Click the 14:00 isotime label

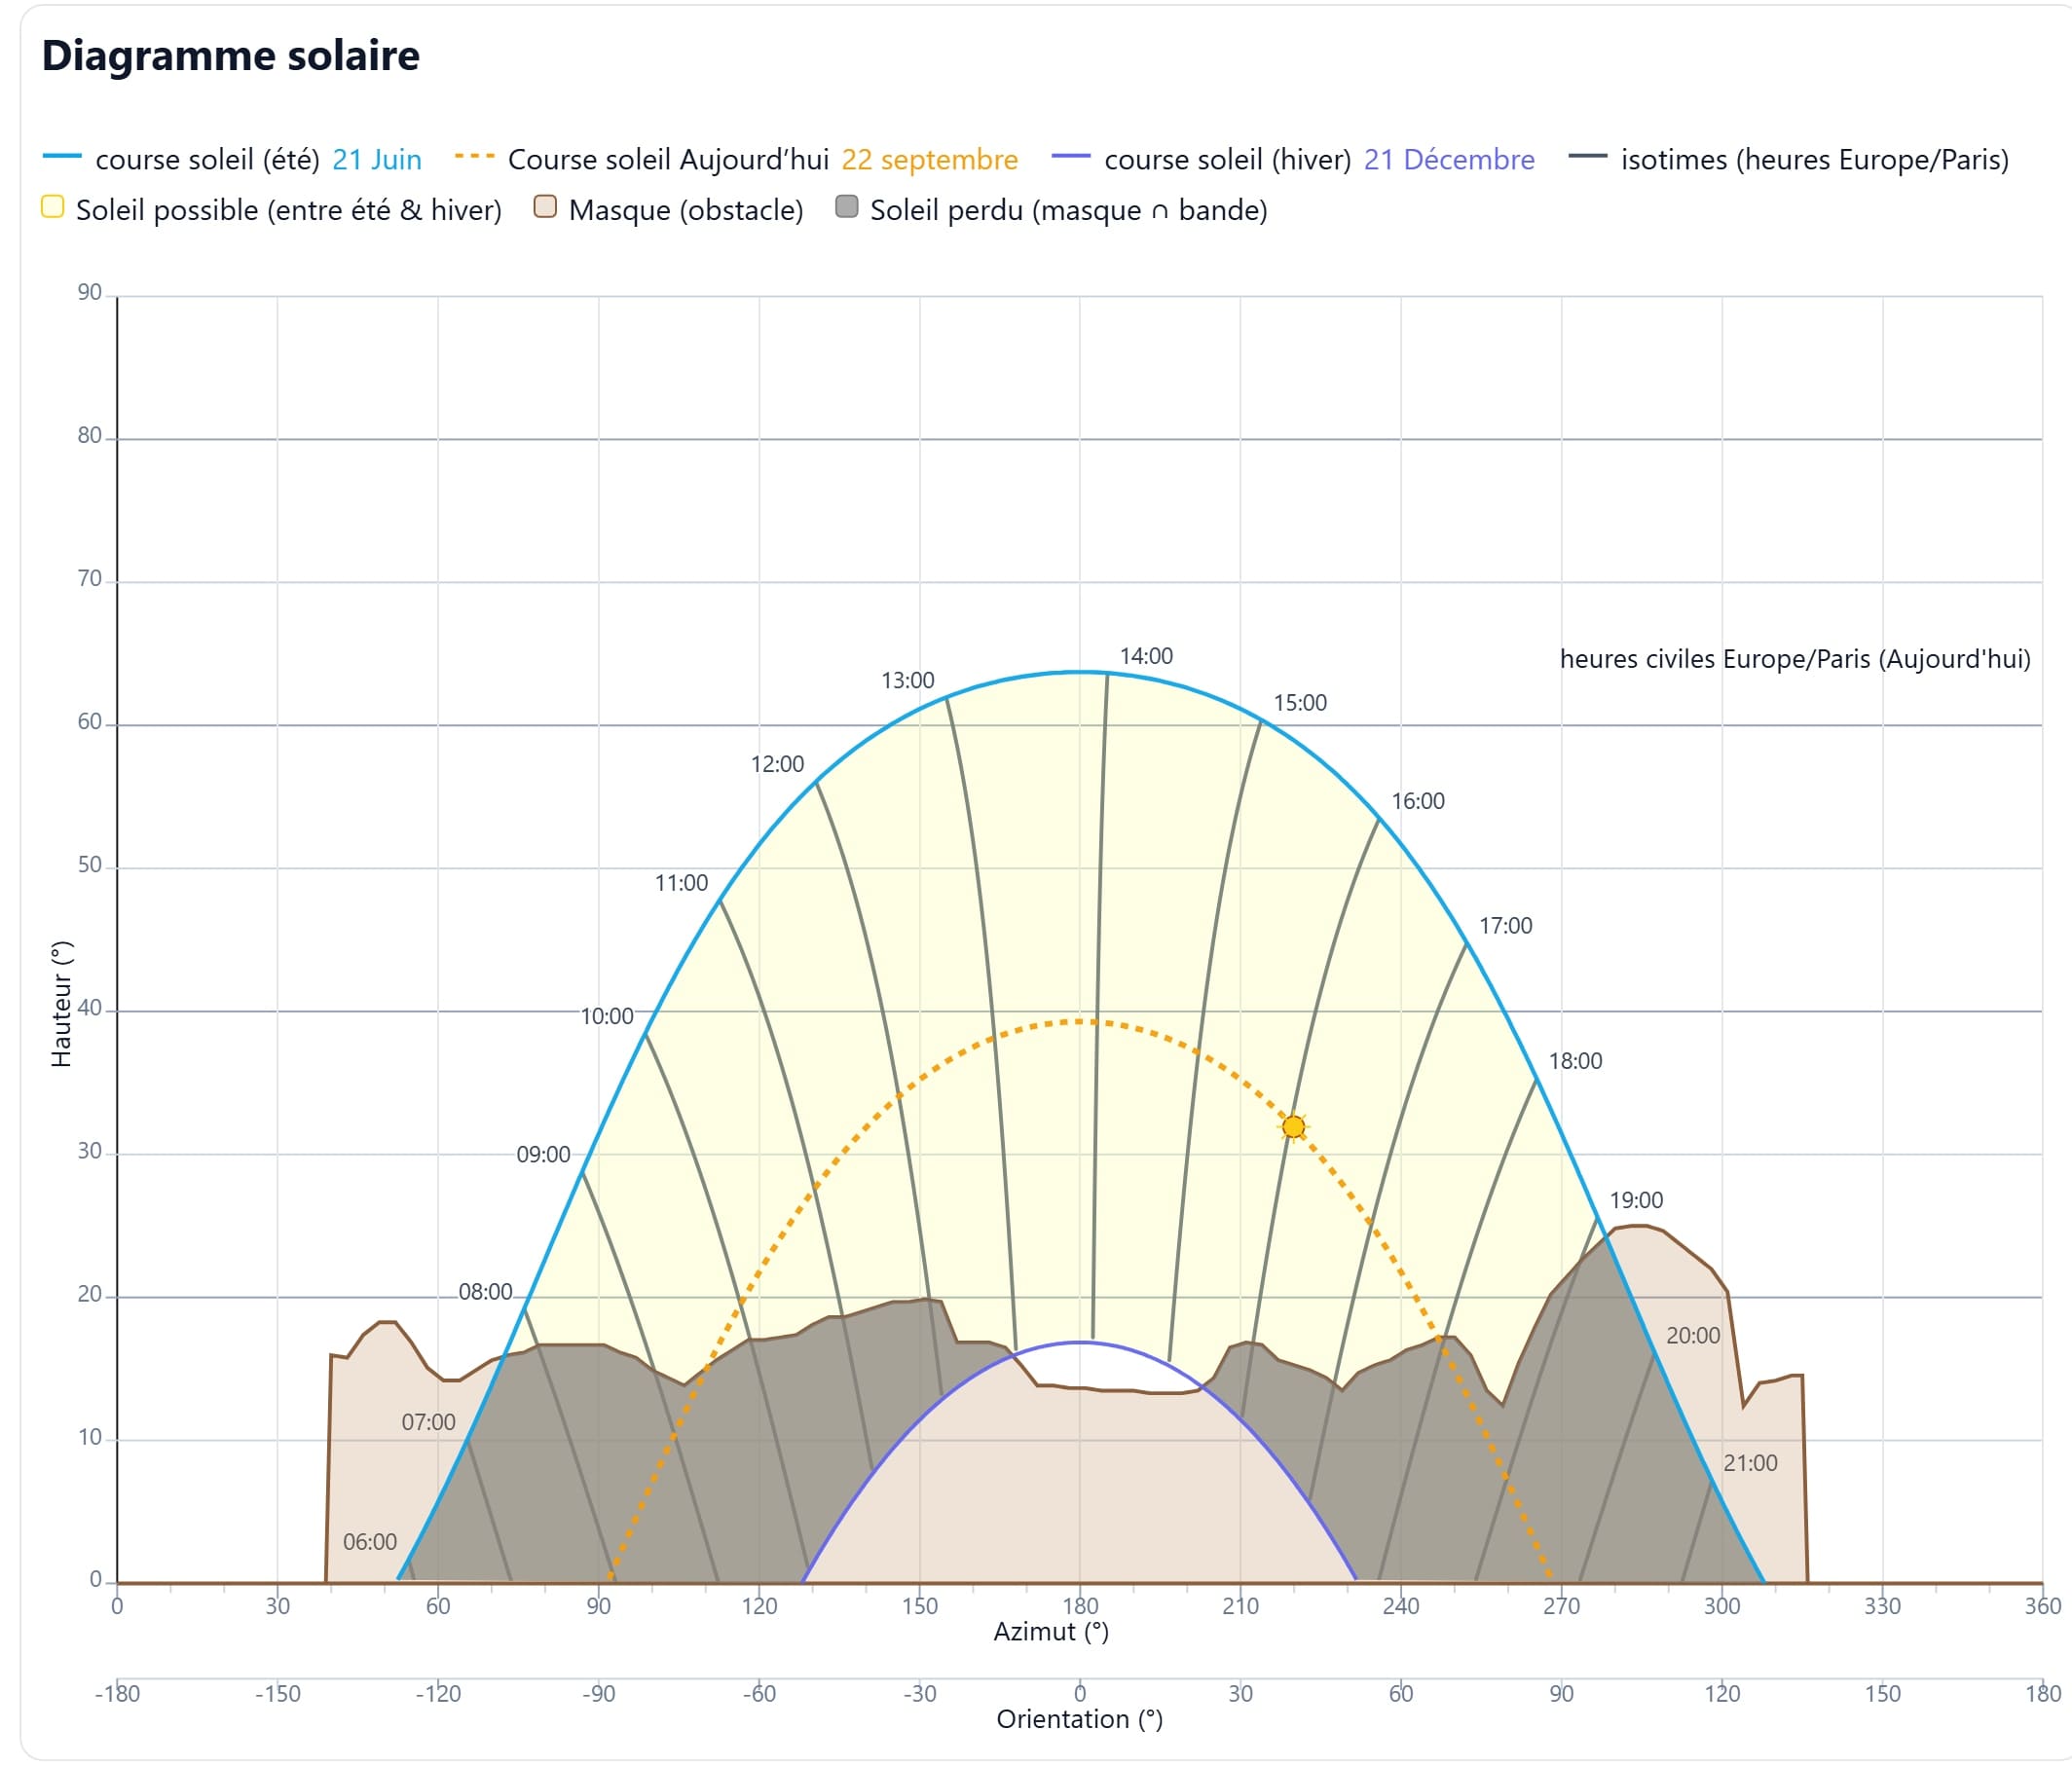(x=1146, y=656)
